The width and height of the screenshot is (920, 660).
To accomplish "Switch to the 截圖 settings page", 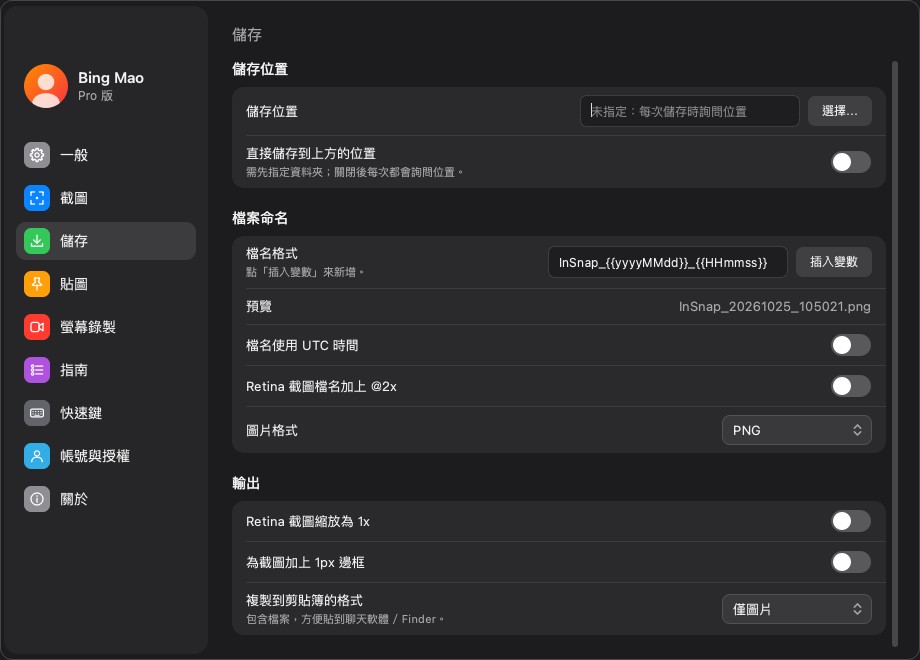I will click(106, 198).
